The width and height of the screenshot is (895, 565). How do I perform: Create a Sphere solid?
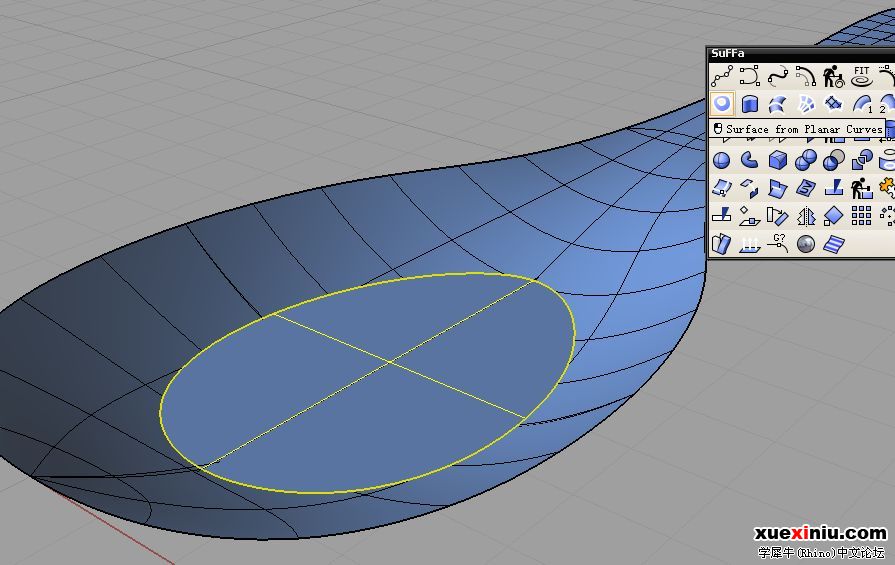point(721,160)
